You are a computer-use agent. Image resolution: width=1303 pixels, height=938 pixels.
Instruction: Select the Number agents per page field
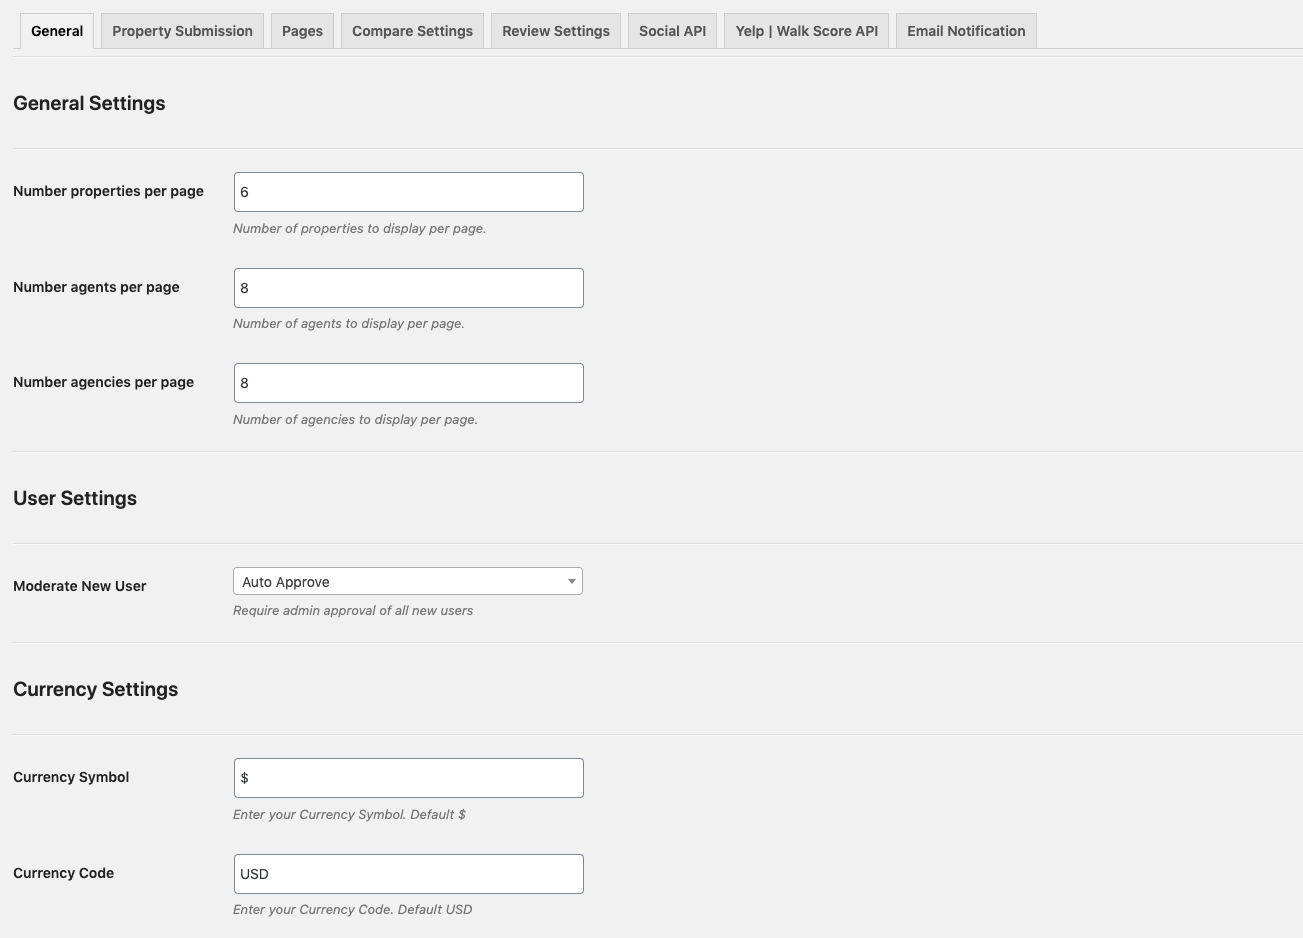tap(408, 287)
